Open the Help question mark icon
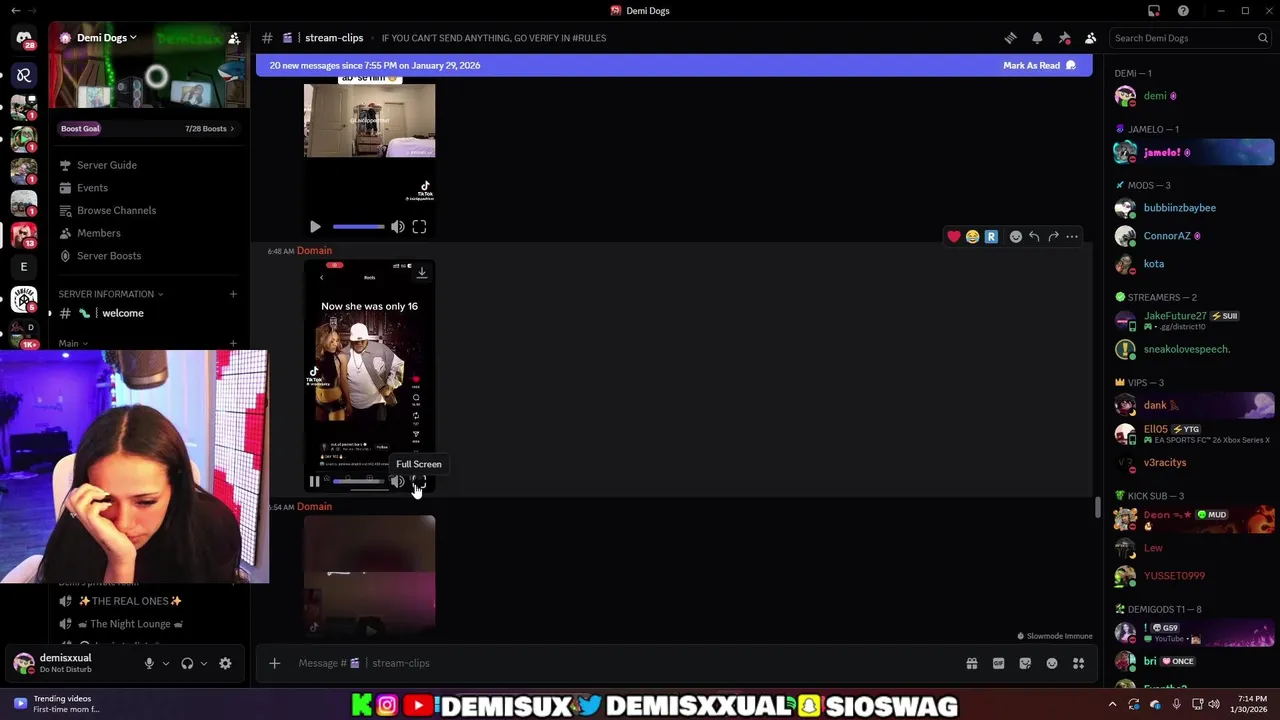 pos(1183,11)
